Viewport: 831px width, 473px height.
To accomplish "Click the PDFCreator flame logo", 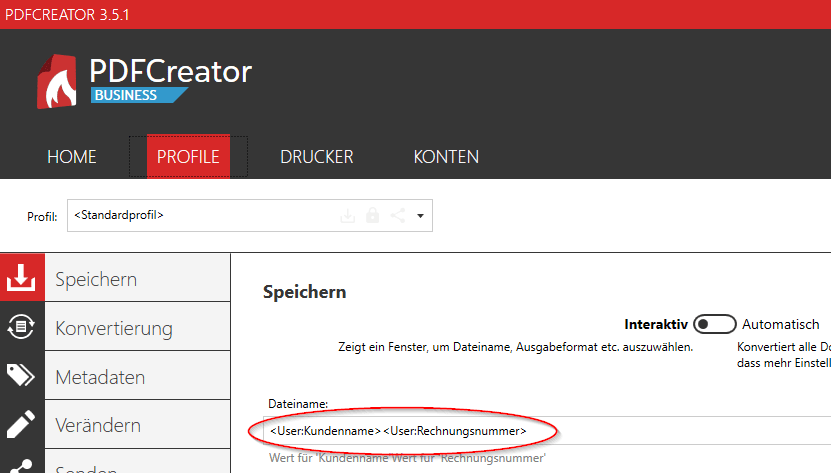I will click(57, 81).
